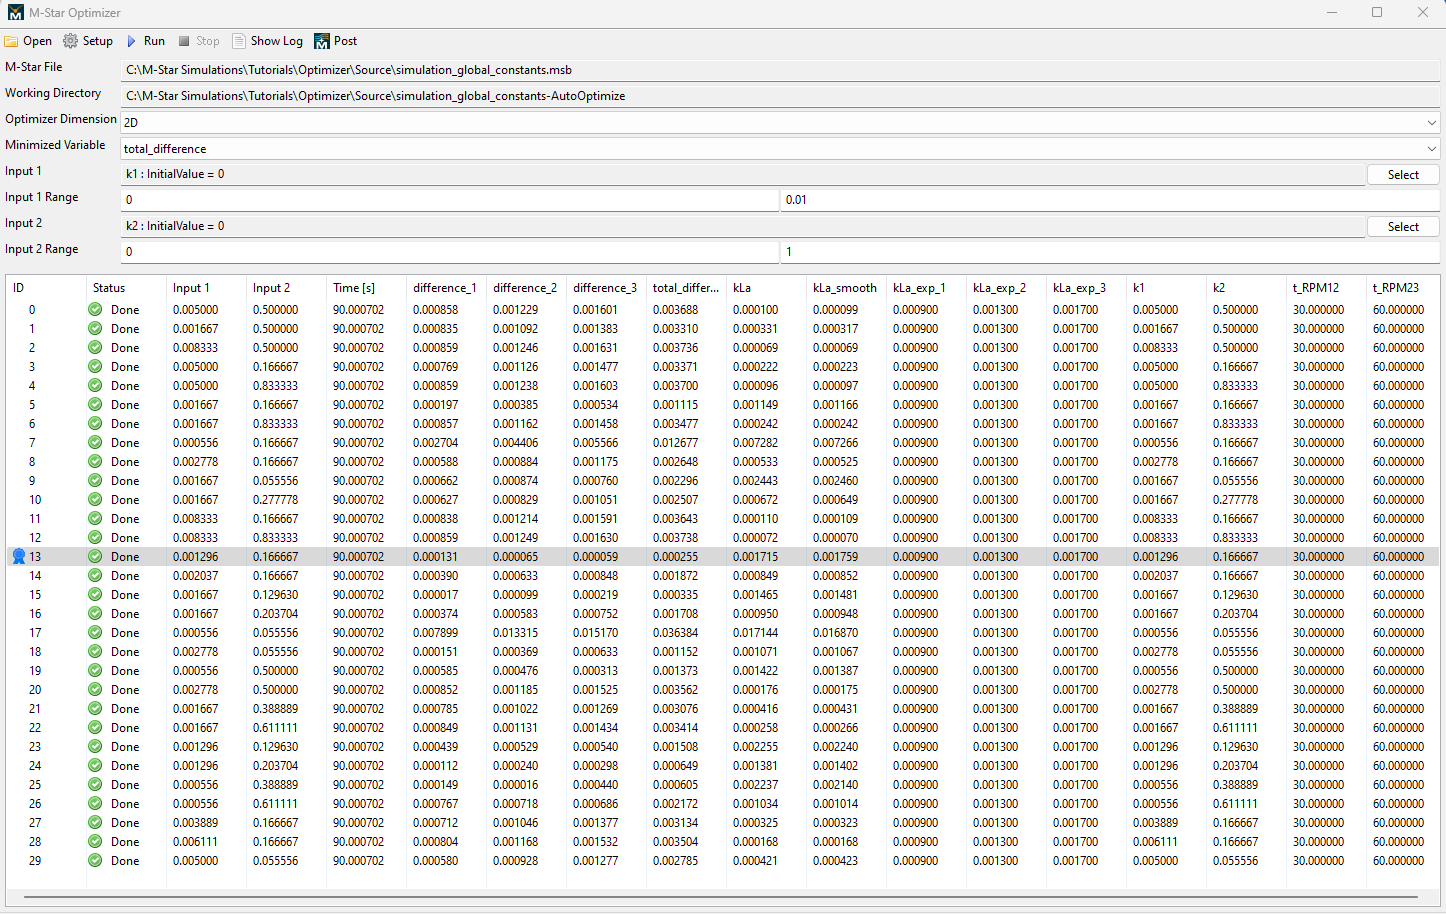
Task: Click the Open folder icon in toolbar
Action: (12, 41)
